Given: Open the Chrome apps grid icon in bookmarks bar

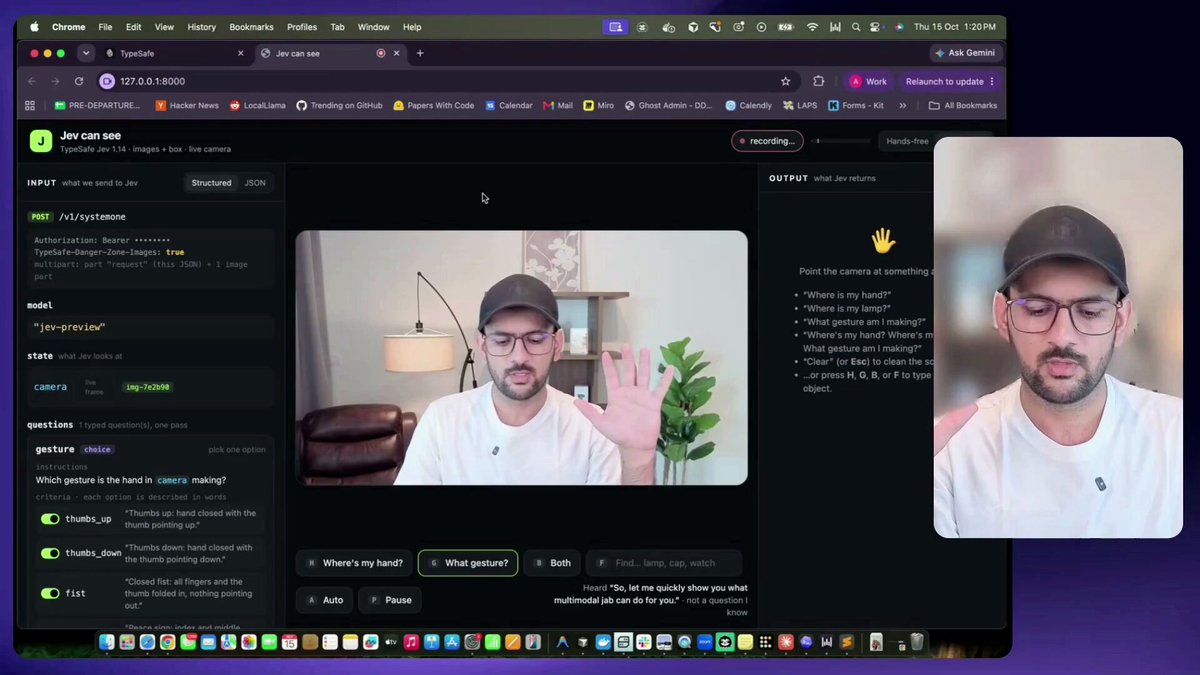Looking at the screenshot, I should (x=30, y=105).
